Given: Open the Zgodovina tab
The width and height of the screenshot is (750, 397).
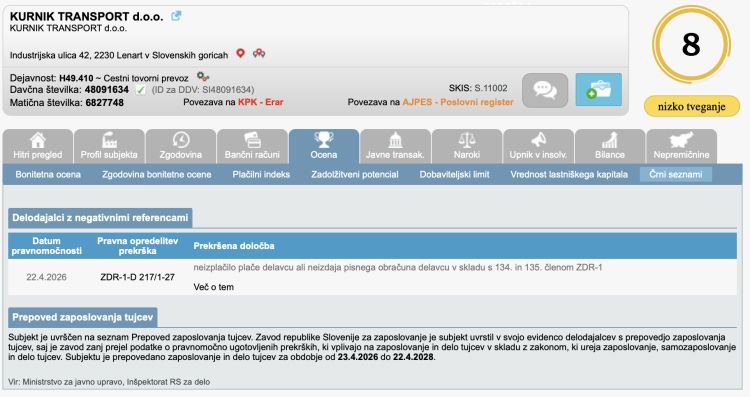Looking at the screenshot, I should pos(180,146).
